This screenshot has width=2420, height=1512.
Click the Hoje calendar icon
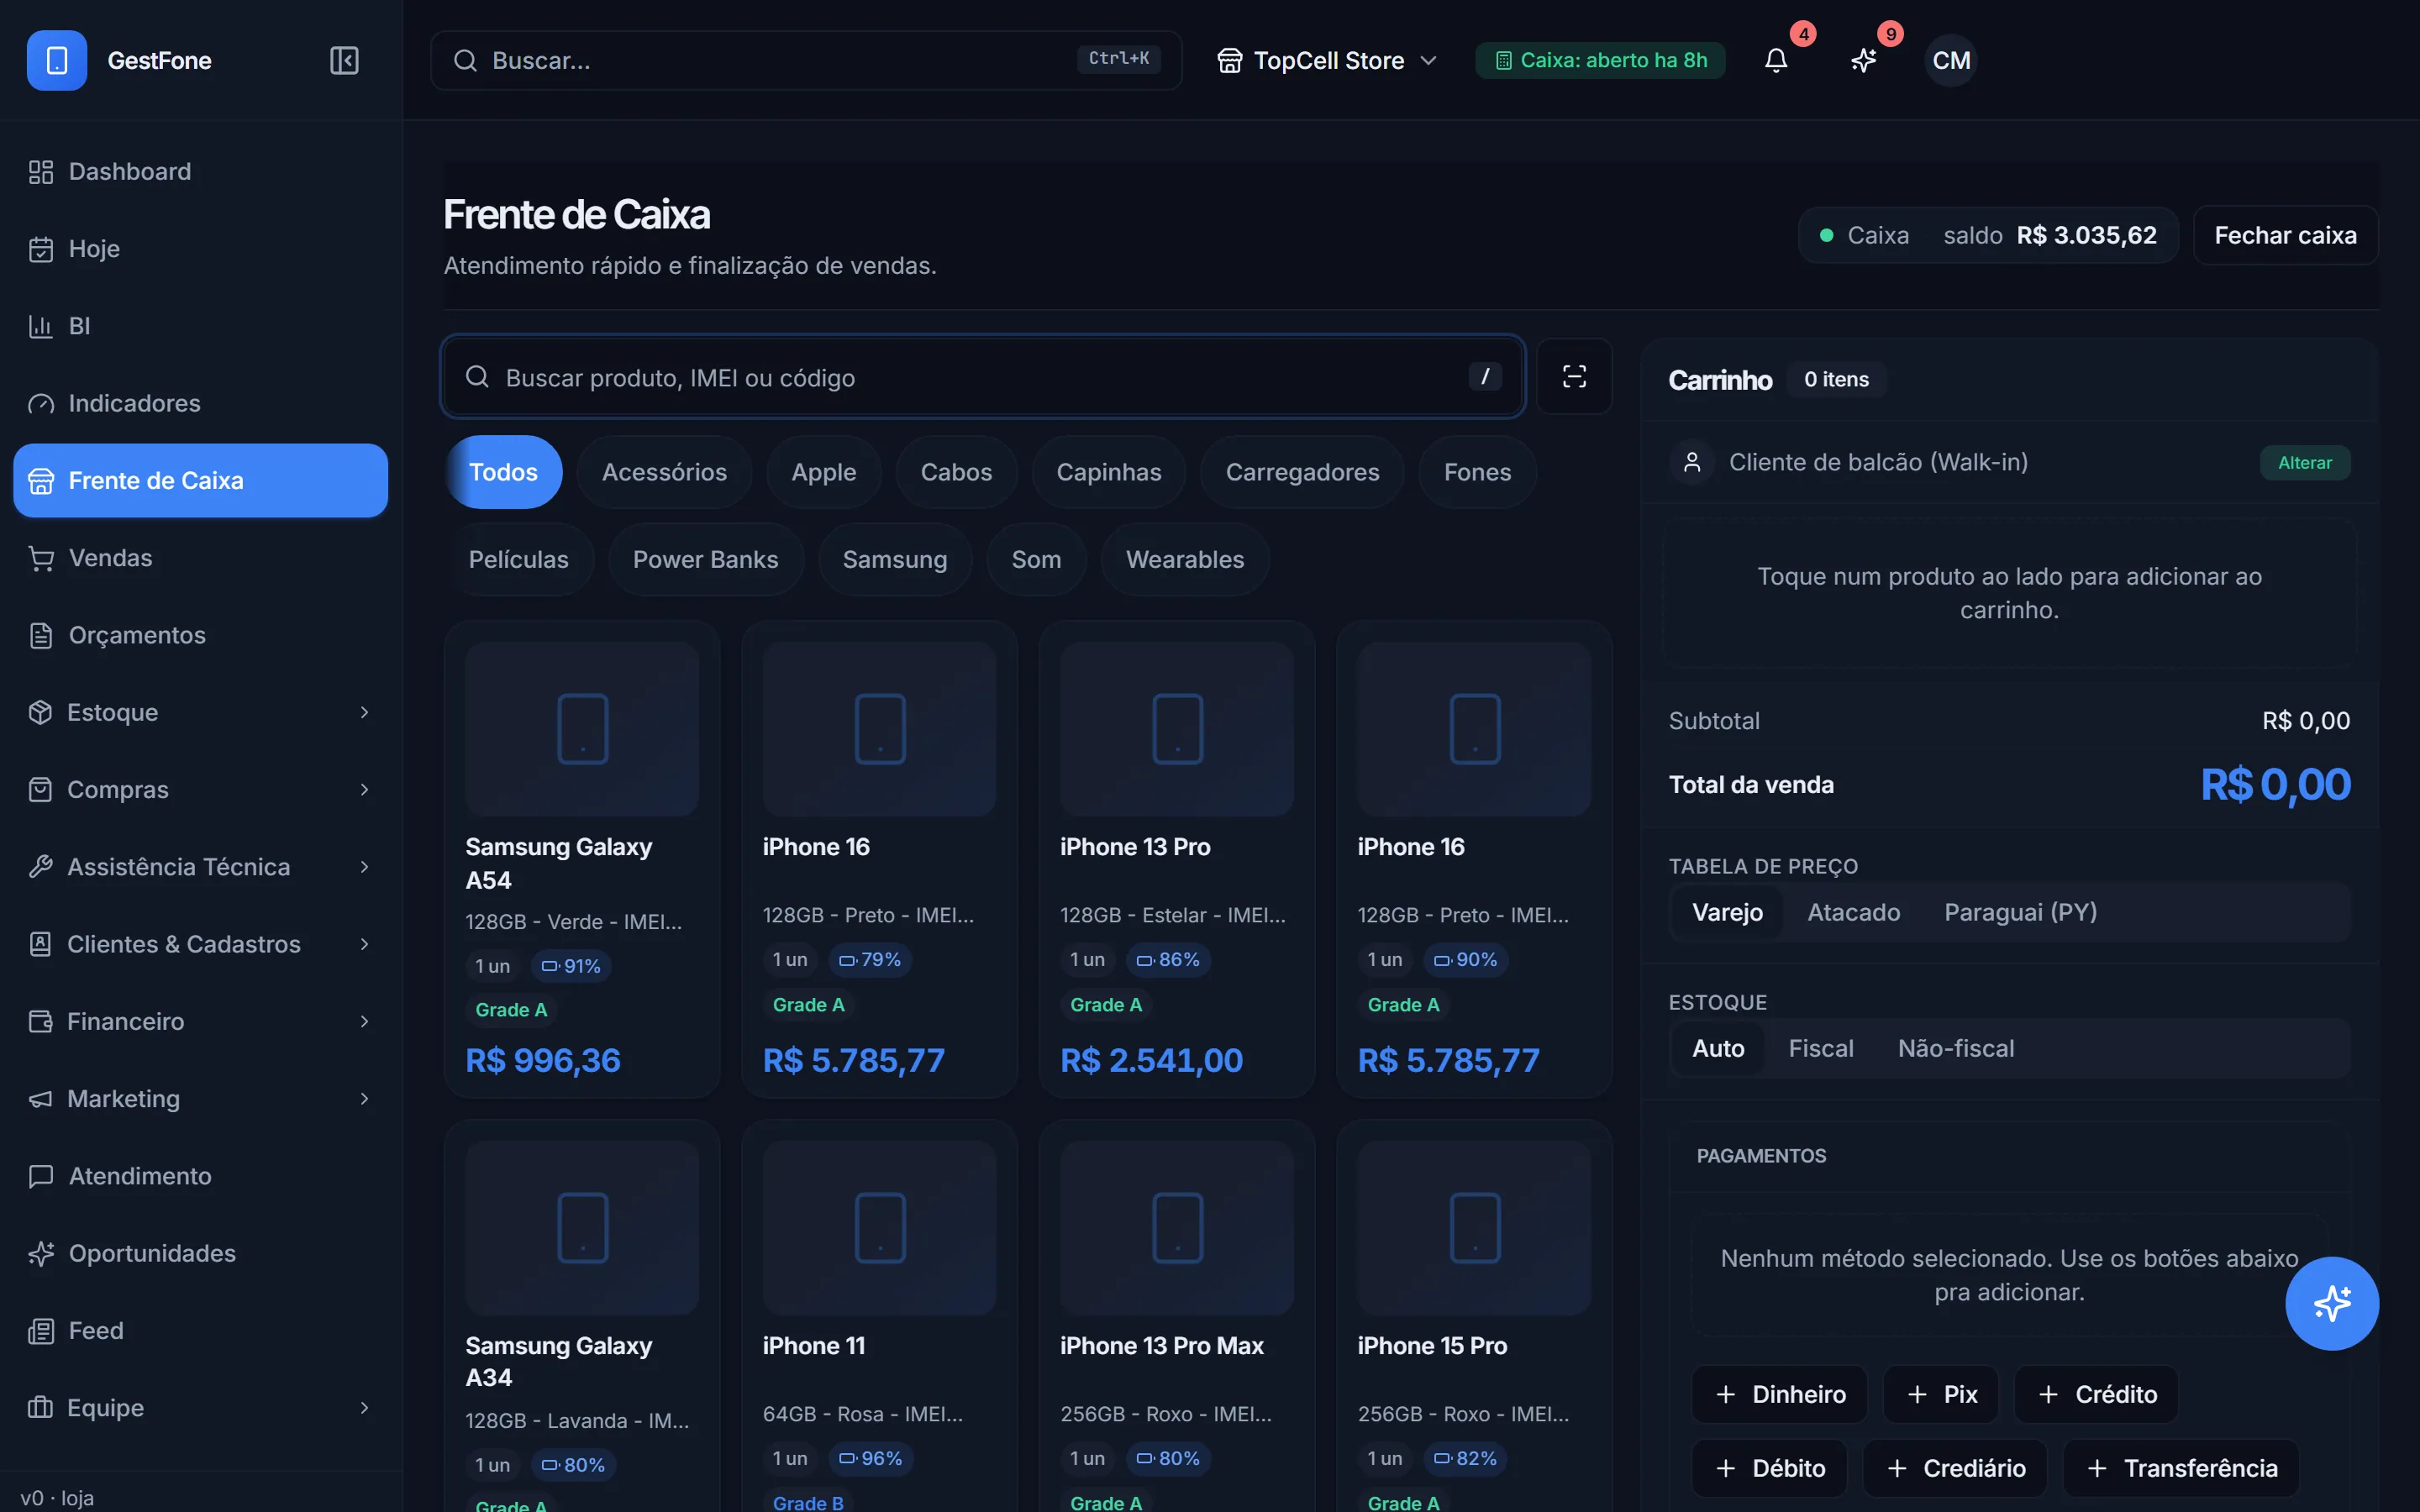tap(41, 249)
